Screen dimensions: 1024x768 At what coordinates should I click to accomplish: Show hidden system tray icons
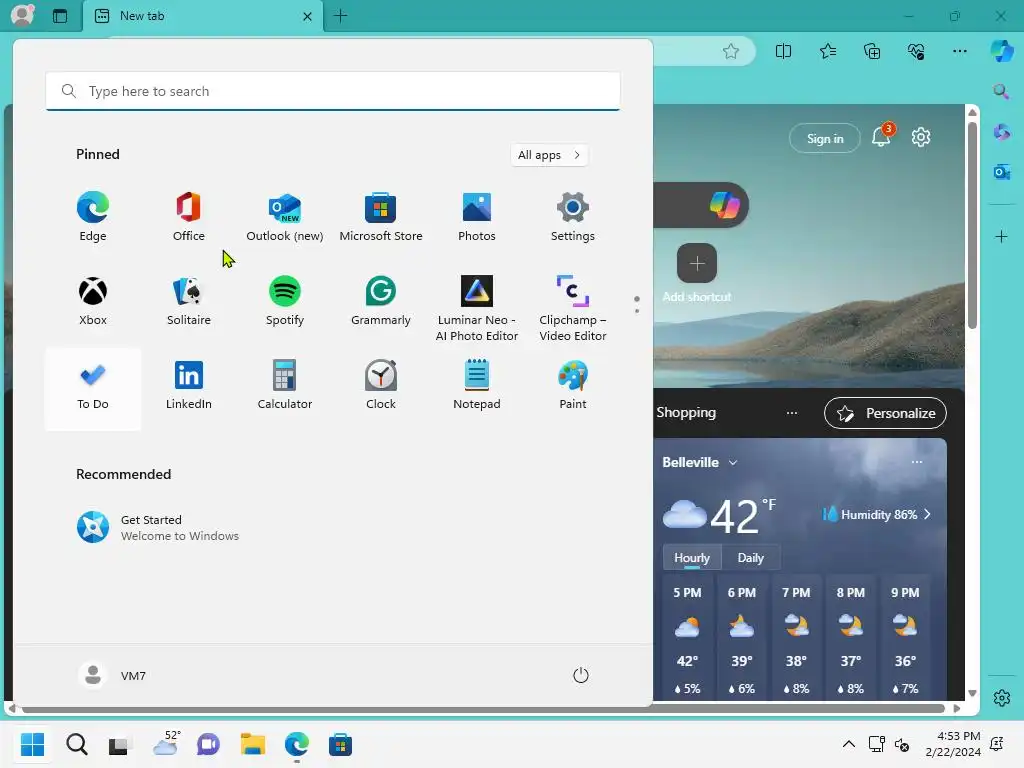point(848,744)
